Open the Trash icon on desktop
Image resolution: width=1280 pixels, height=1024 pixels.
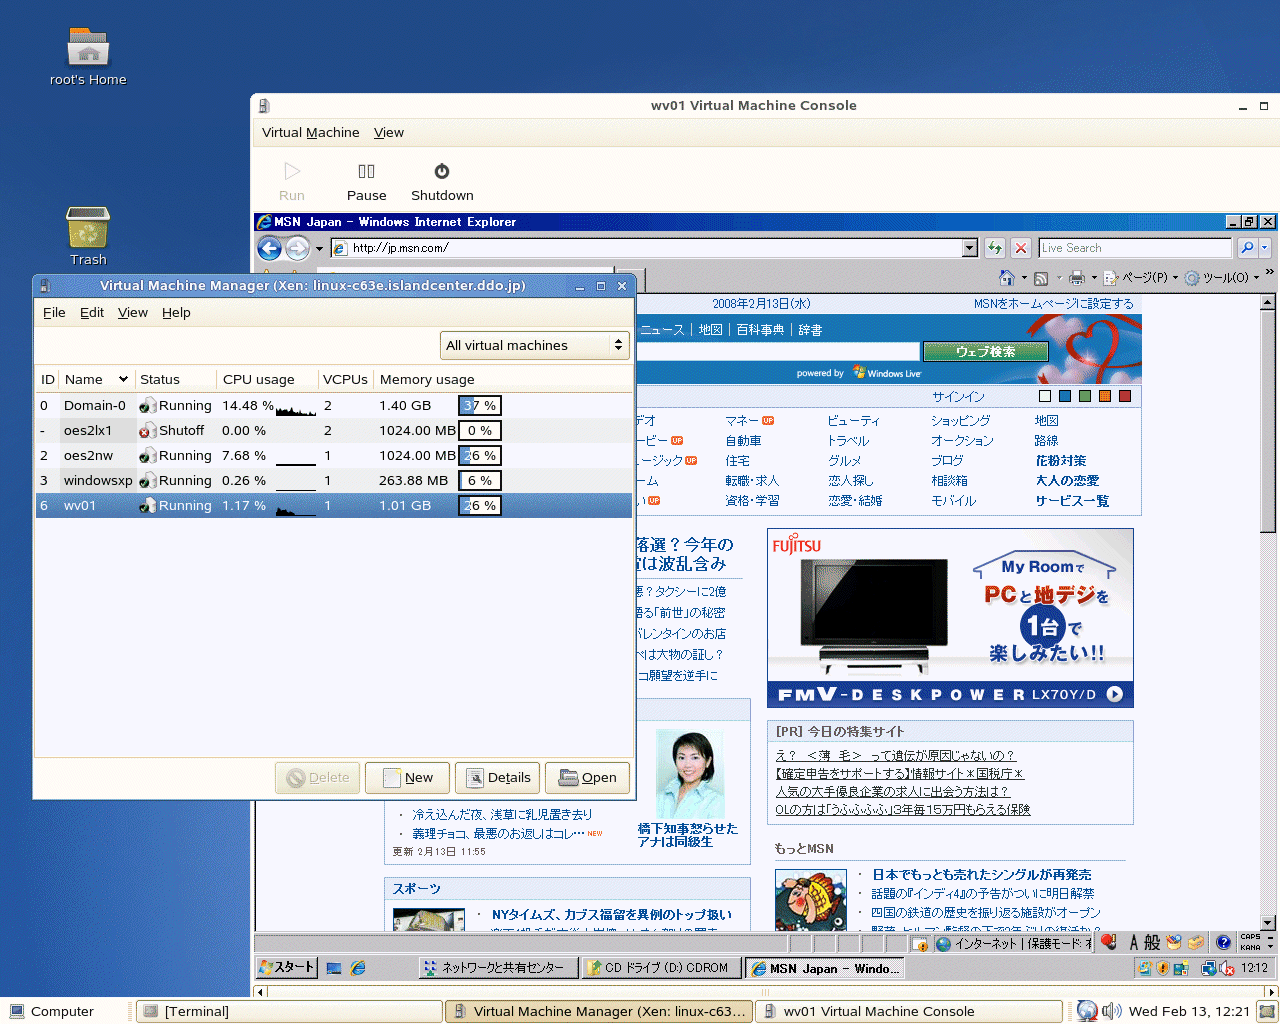88,227
